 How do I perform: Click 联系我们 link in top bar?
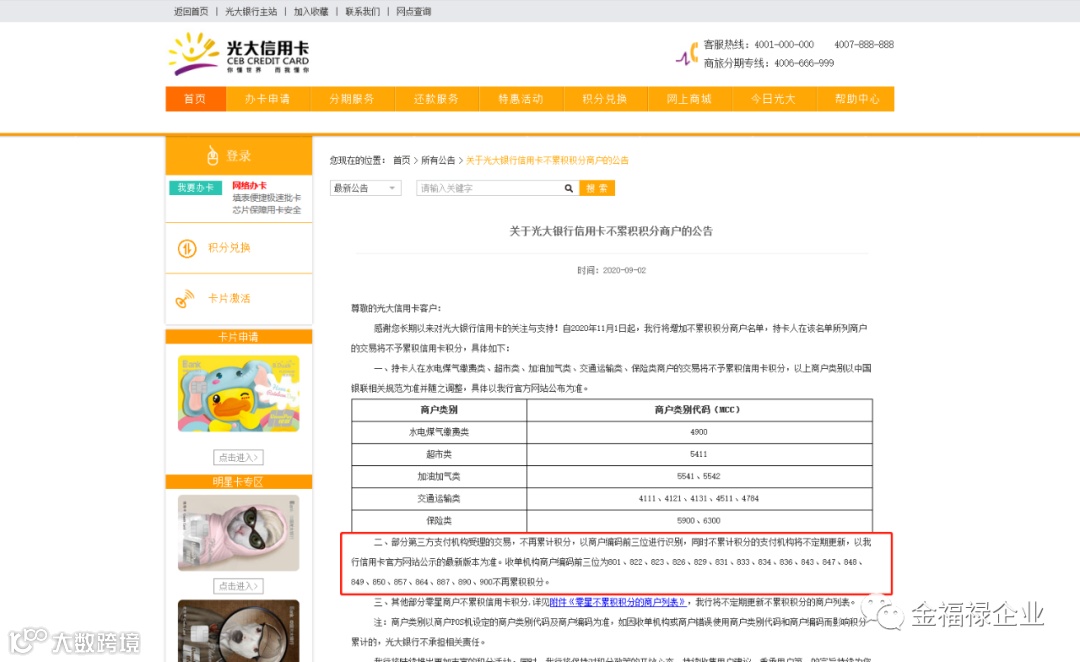point(362,12)
